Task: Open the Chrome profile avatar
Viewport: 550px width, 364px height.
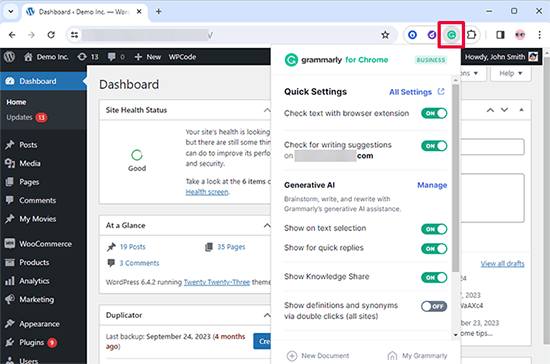Action: [520, 35]
